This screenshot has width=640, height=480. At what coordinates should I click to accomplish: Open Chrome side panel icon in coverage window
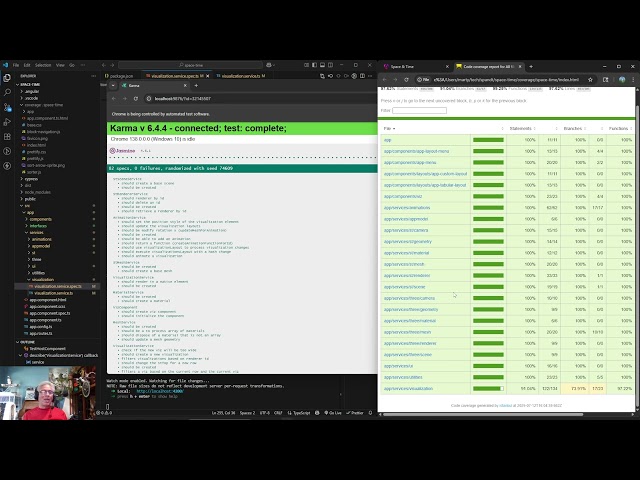point(606,80)
